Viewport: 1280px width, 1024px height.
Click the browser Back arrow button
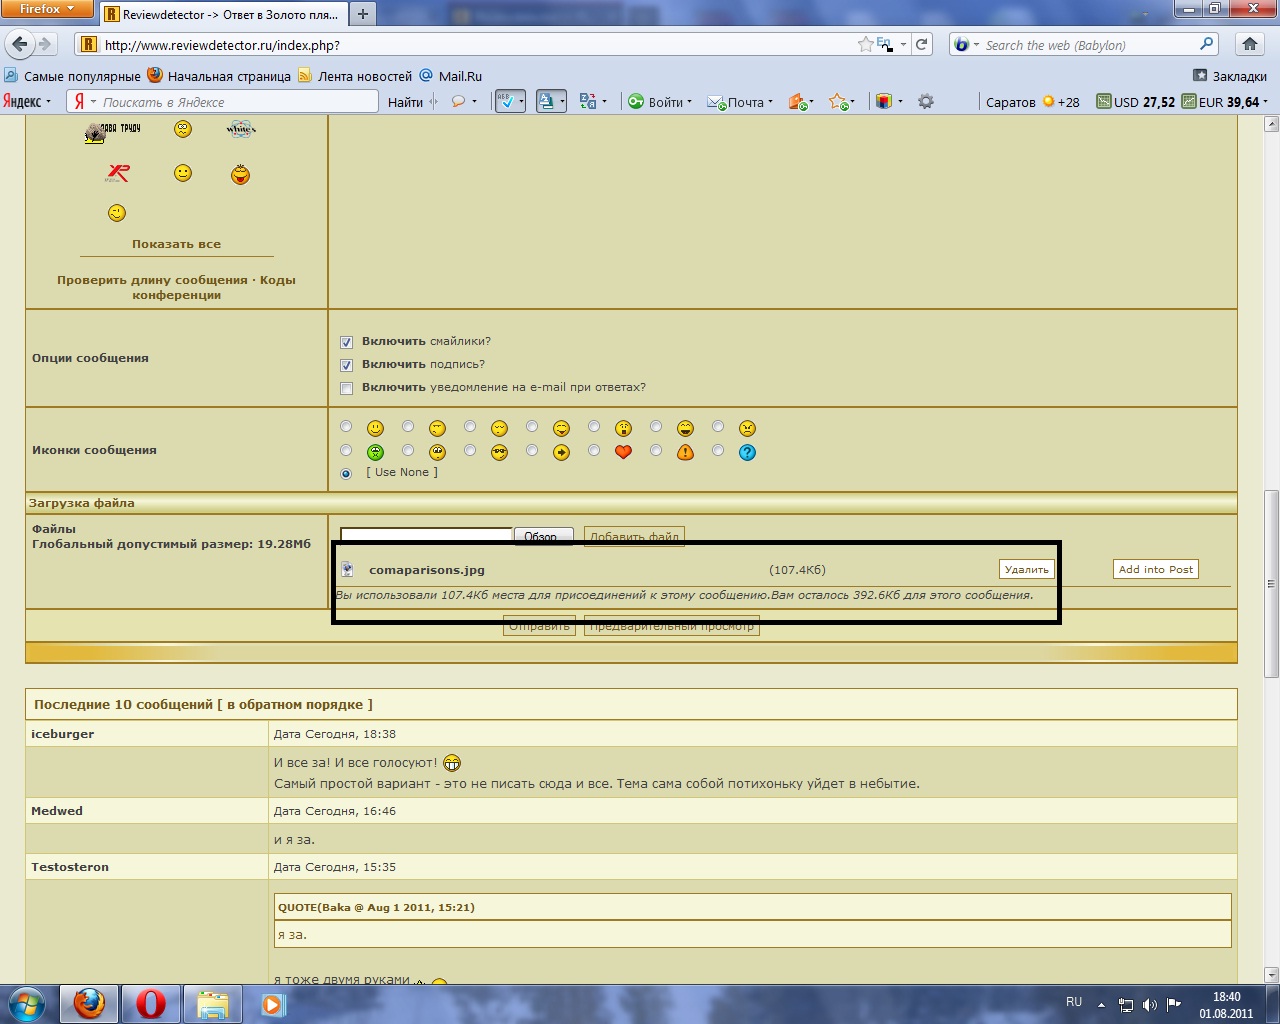point(19,45)
